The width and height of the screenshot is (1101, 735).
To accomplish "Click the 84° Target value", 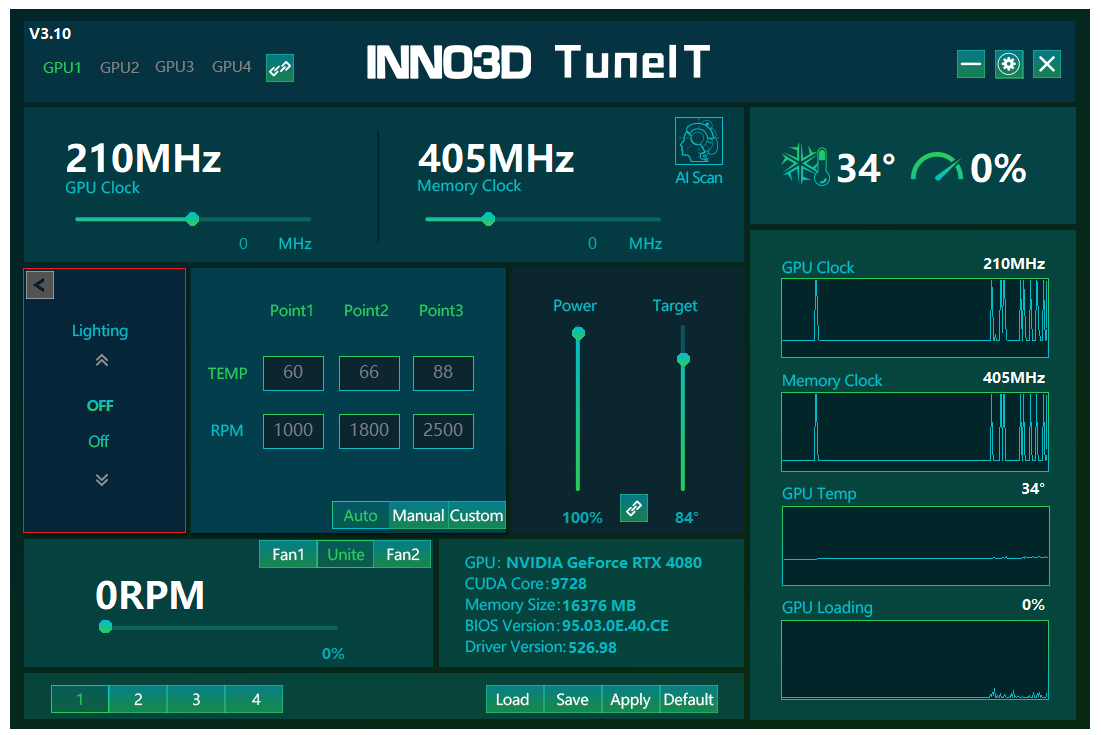I will tap(687, 517).
